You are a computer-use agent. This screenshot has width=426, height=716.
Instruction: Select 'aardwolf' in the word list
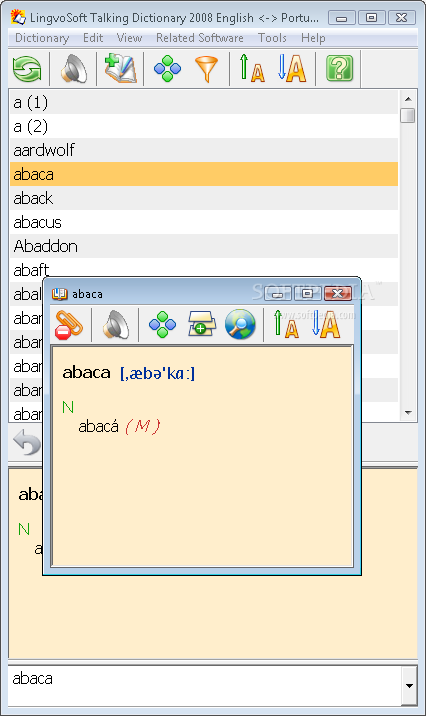pyautogui.click(x=204, y=150)
